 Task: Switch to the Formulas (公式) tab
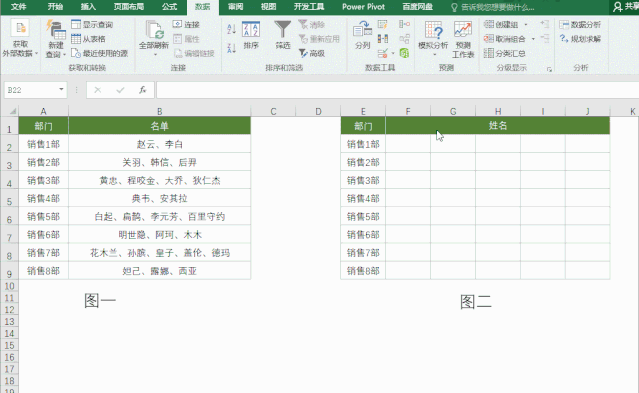point(169,7)
